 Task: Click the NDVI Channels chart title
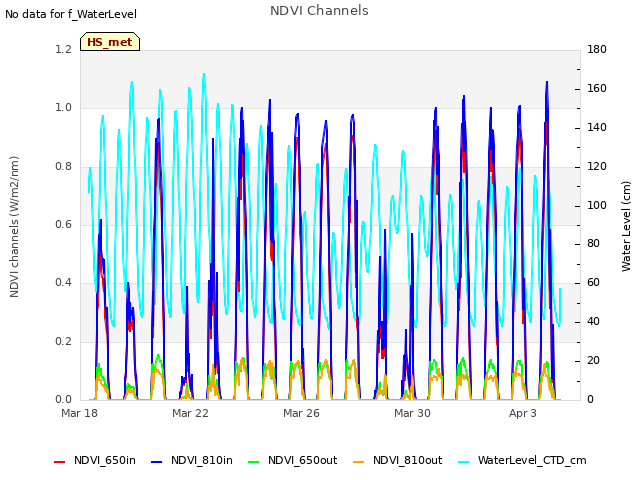pos(319,11)
